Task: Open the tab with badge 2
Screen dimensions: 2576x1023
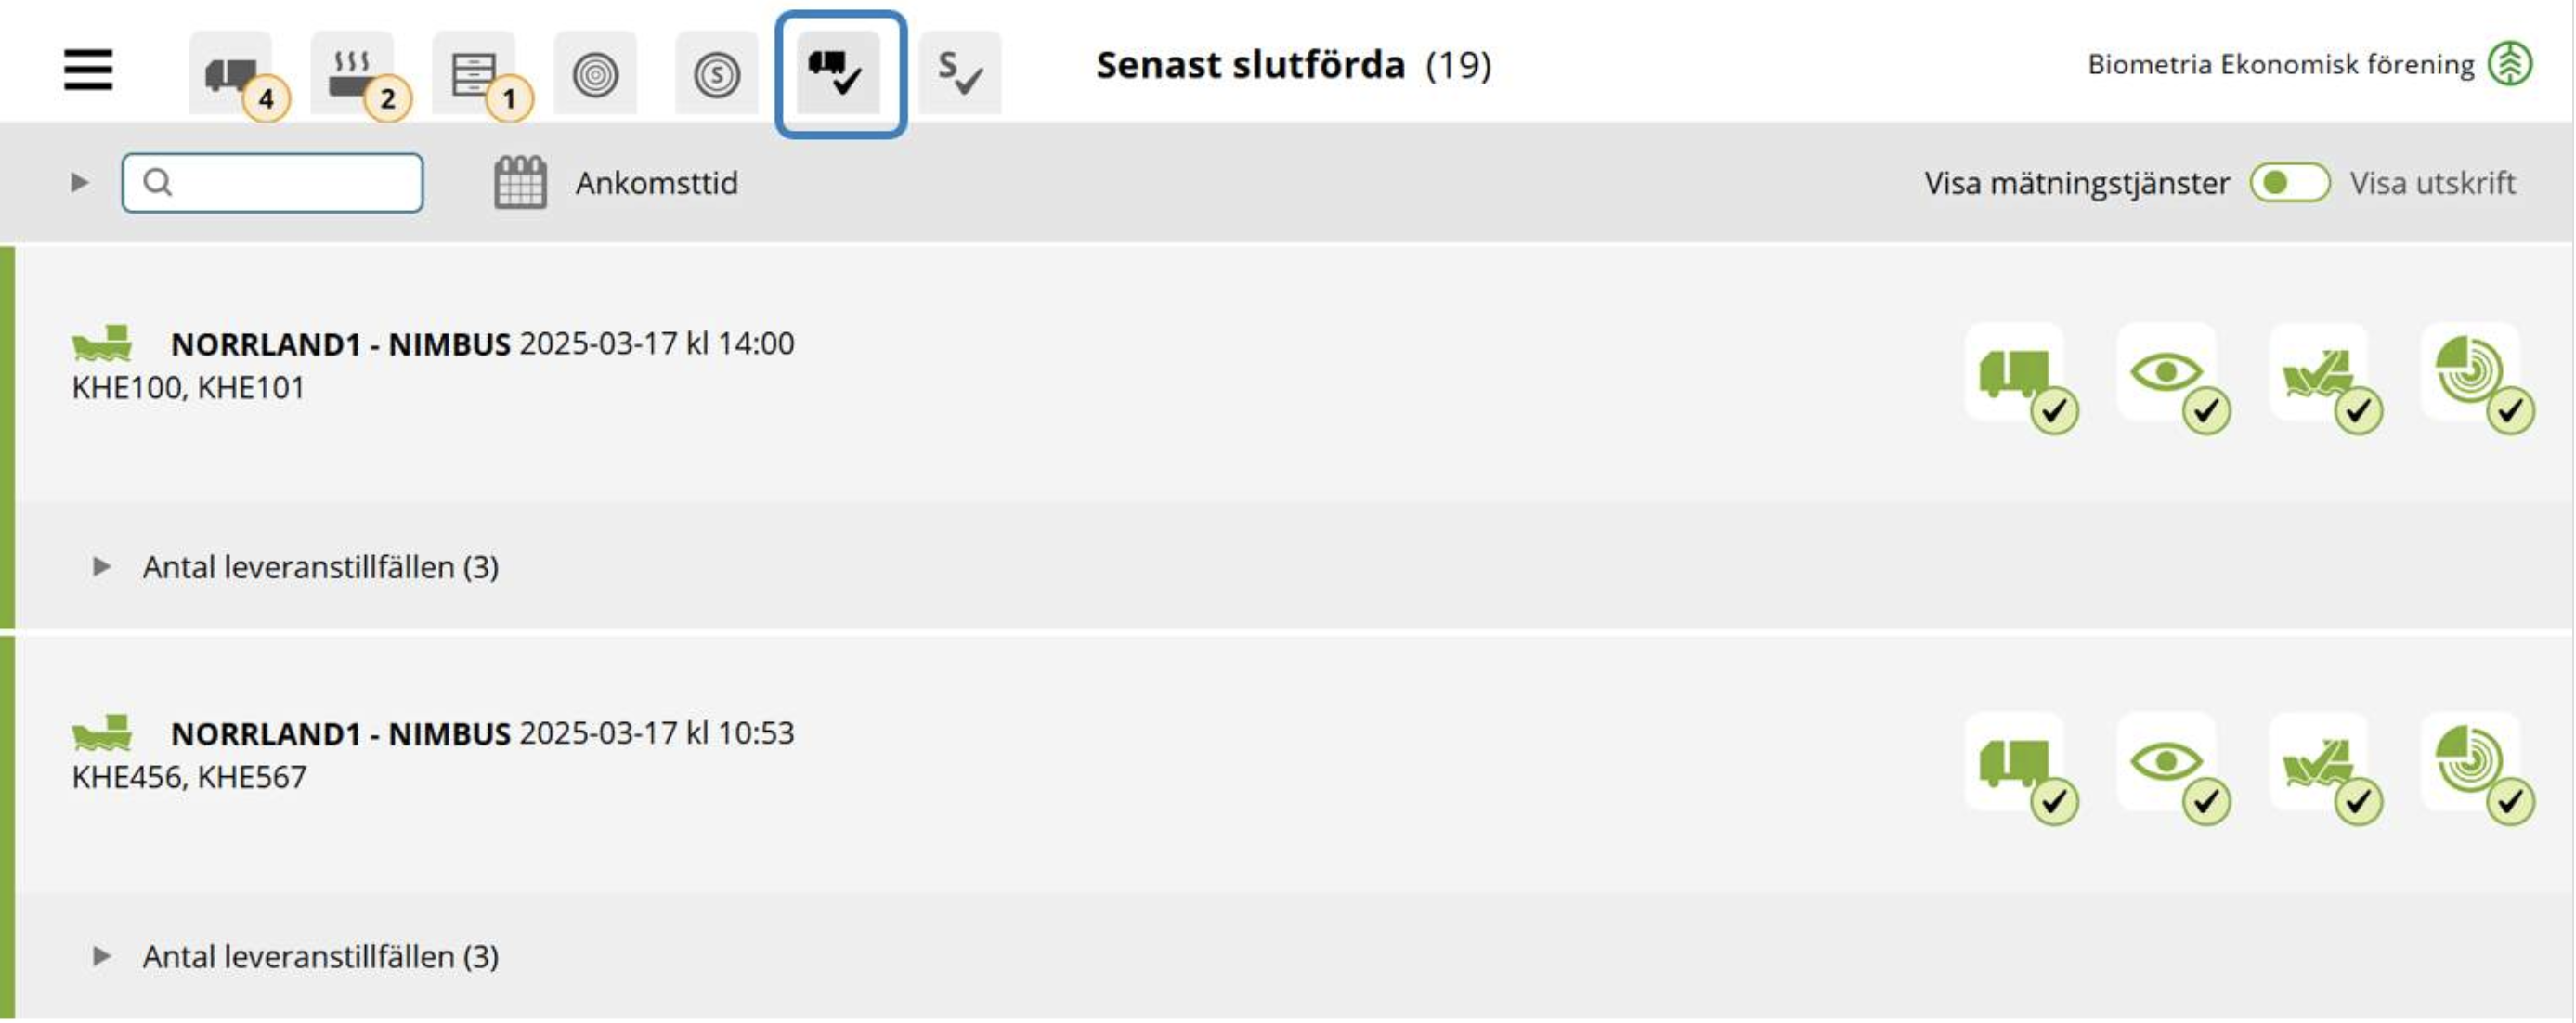Action: point(352,73)
